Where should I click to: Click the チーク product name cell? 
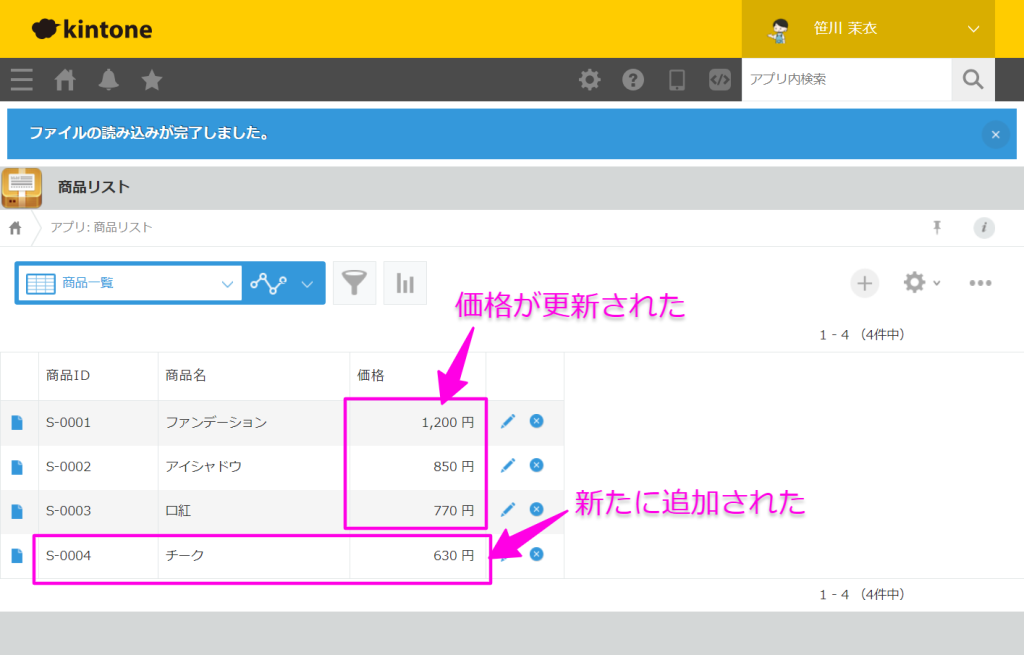(x=254, y=556)
